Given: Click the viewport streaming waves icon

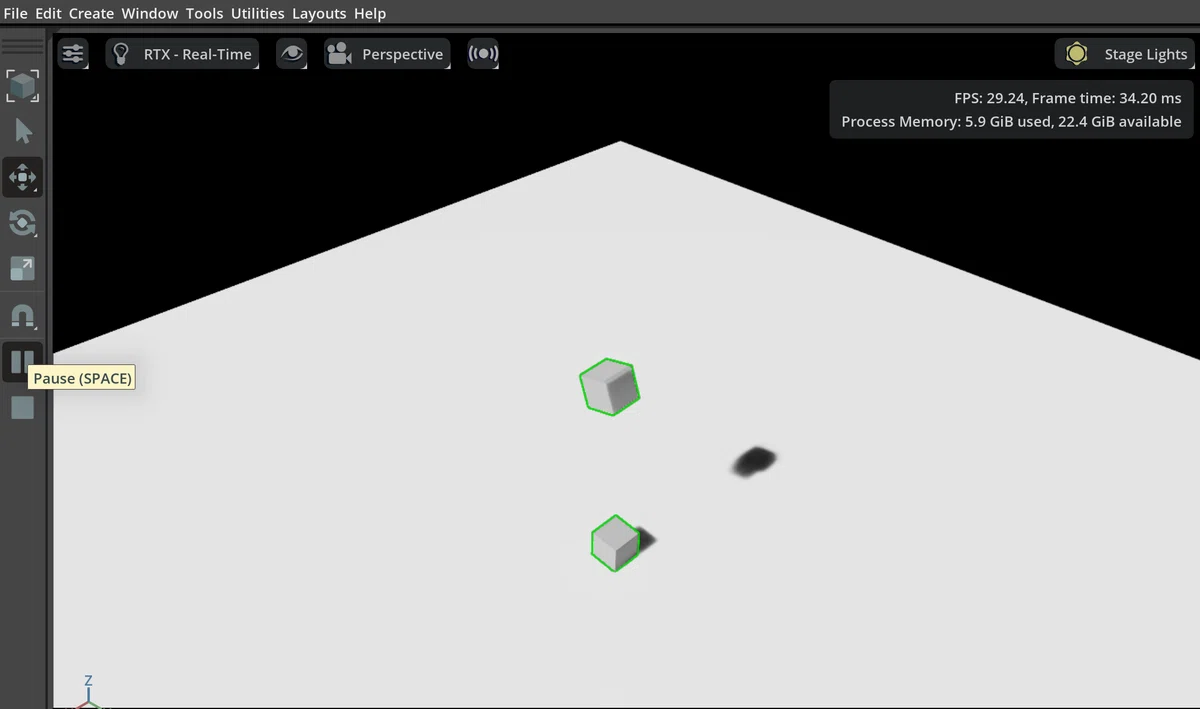Looking at the screenshot, I should click(x=483, y=54).
